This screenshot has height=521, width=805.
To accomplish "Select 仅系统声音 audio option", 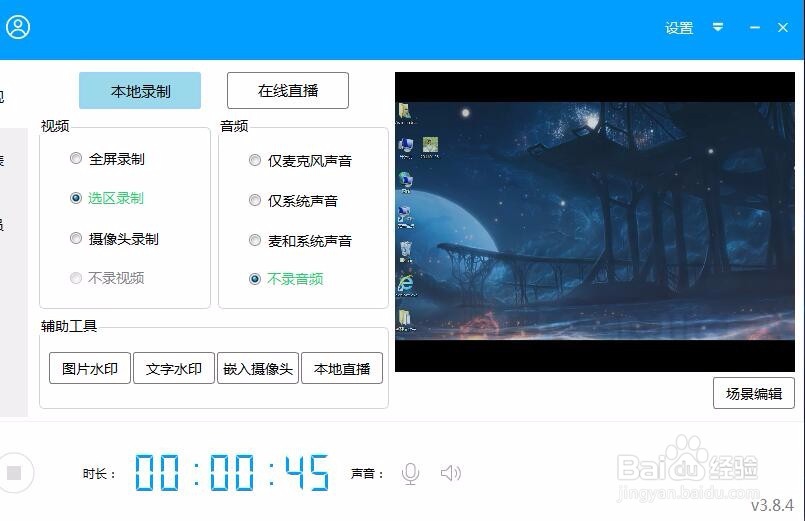I will 293,200.
